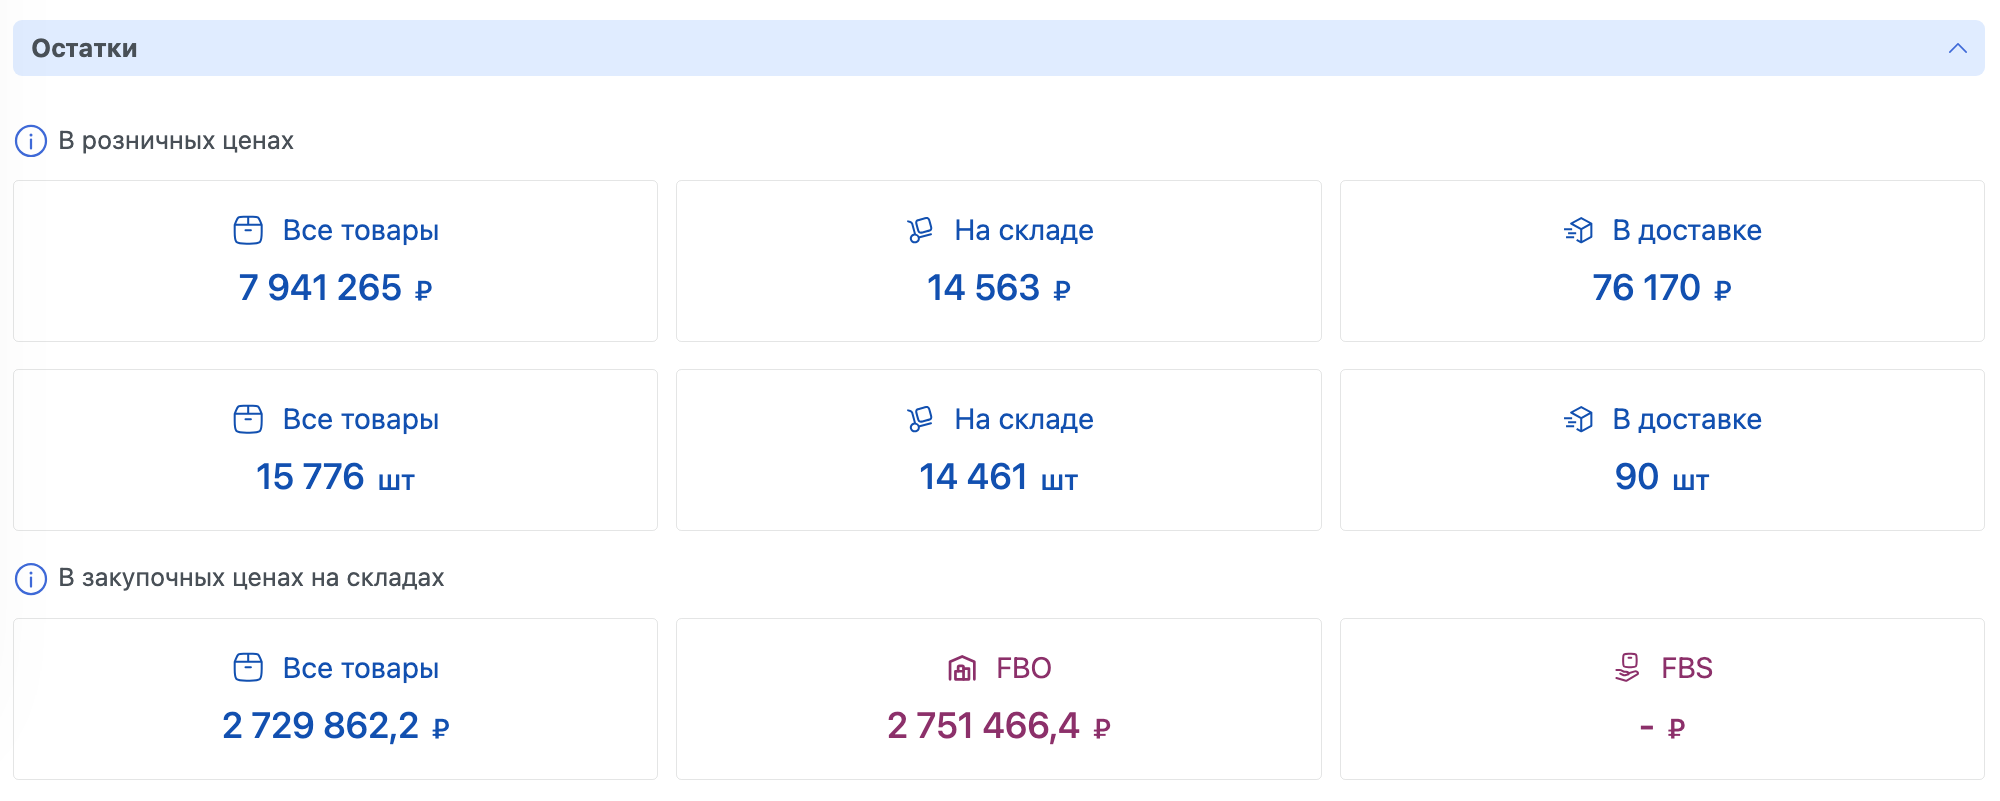
Task: Click the FBO label
Action: 1024,668
